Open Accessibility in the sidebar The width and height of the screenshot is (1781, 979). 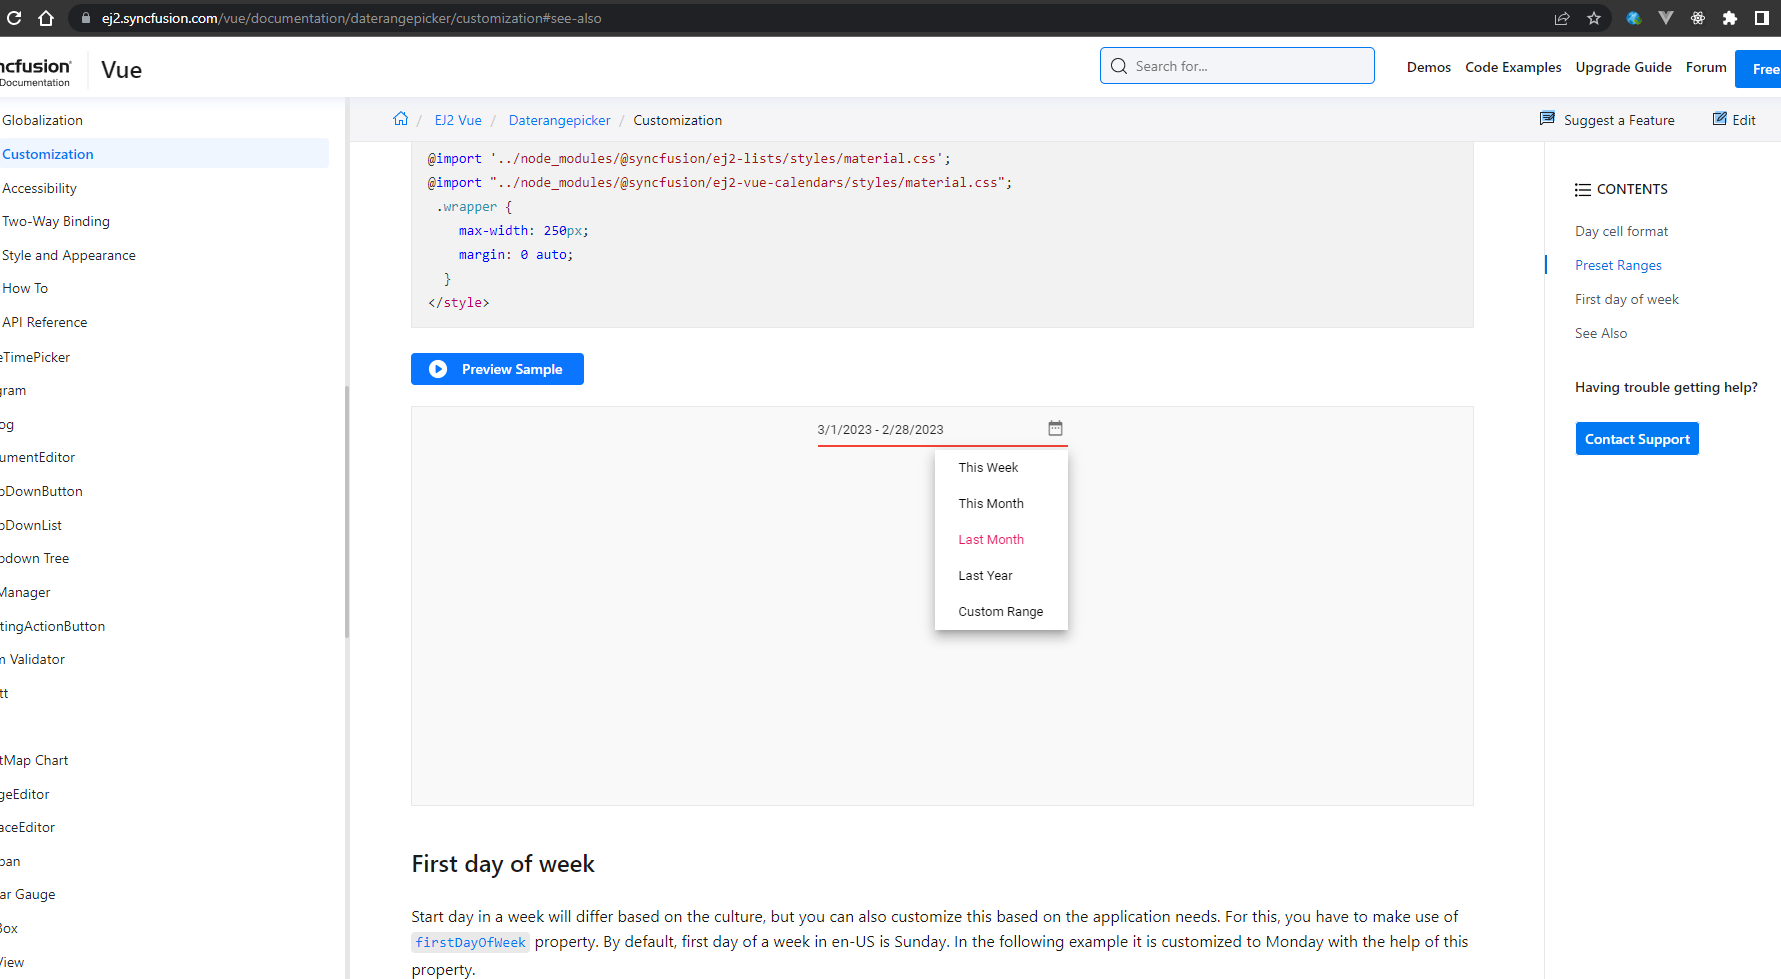click(40, 188)
